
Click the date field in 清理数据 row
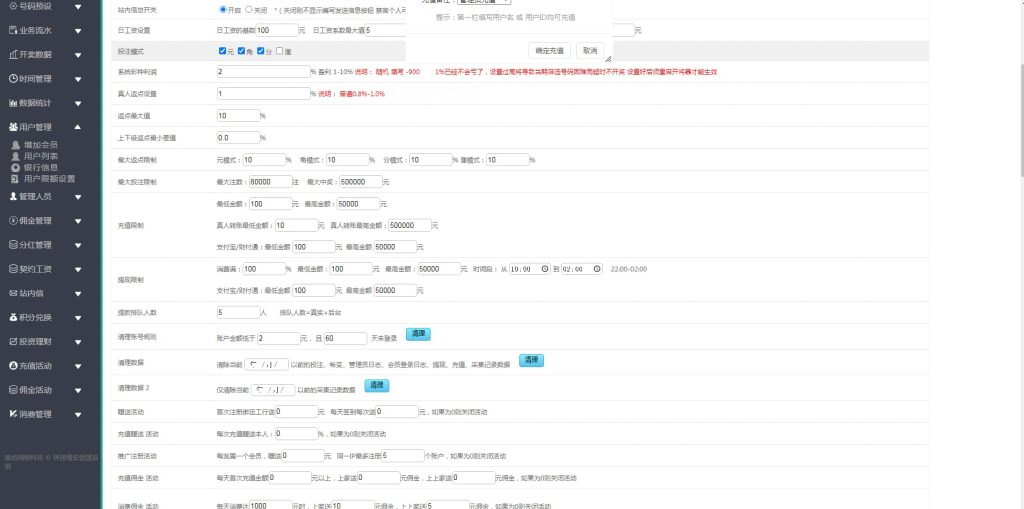[x=266, y=364]
